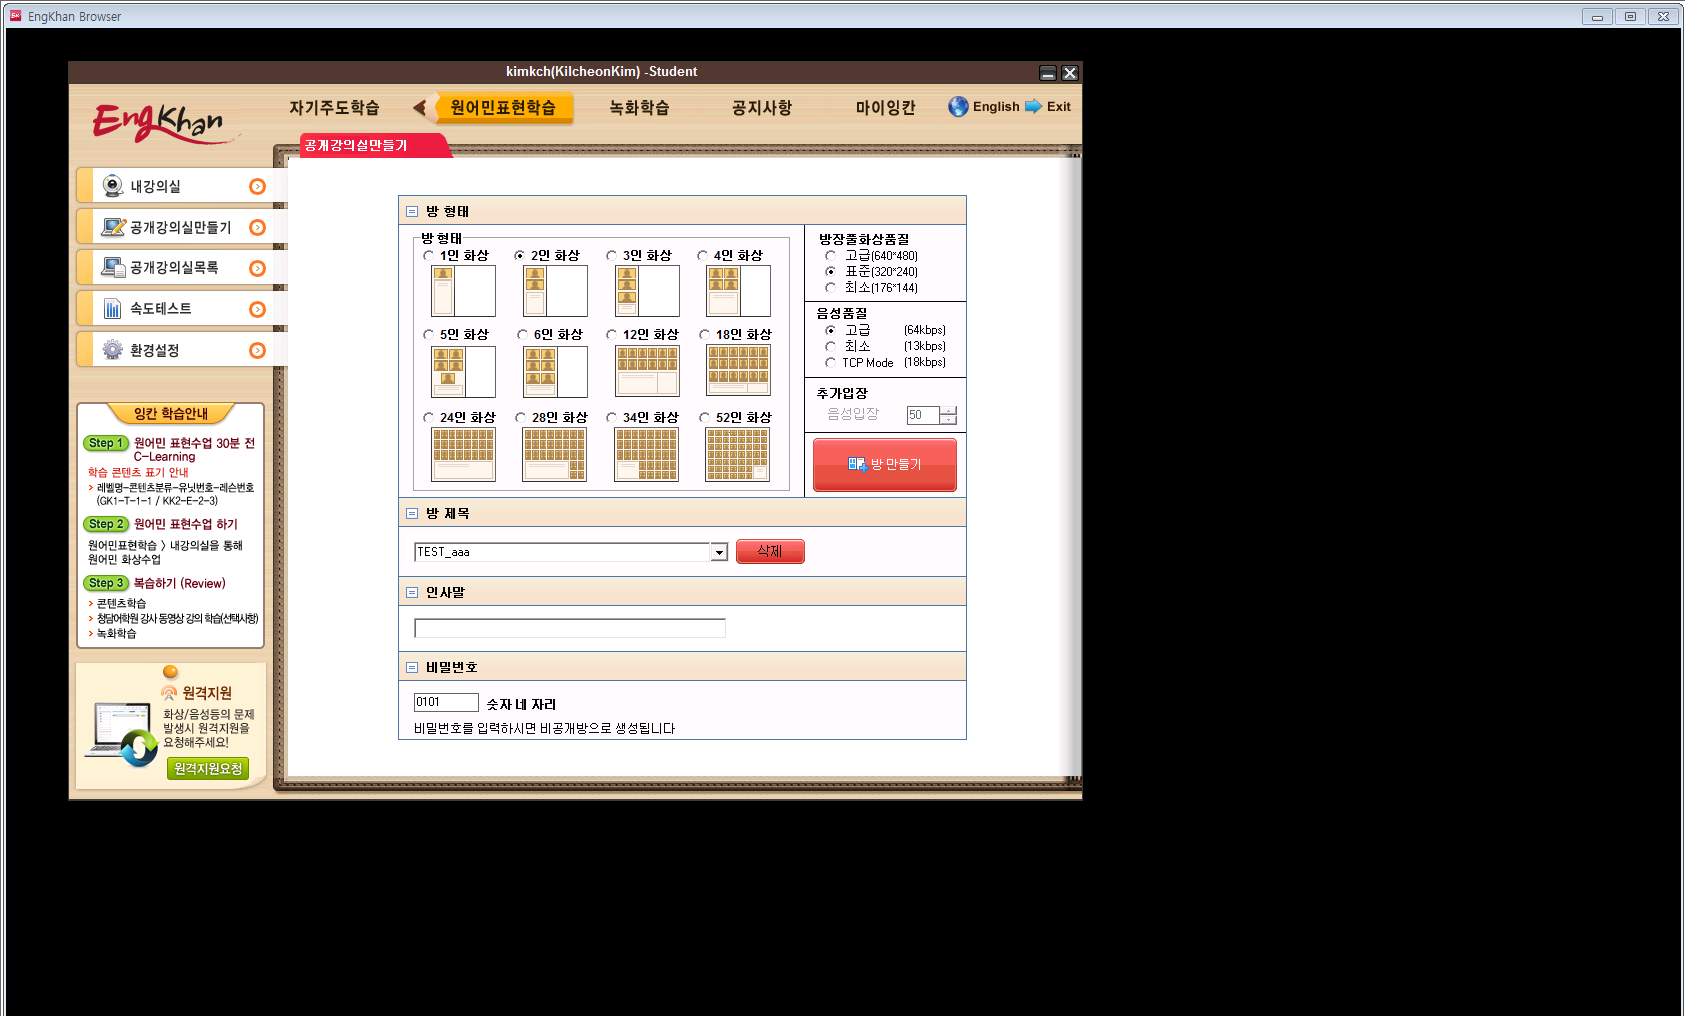
Task: Click the 6인 화상 layout thumbnail
Action: coord(555,372)
